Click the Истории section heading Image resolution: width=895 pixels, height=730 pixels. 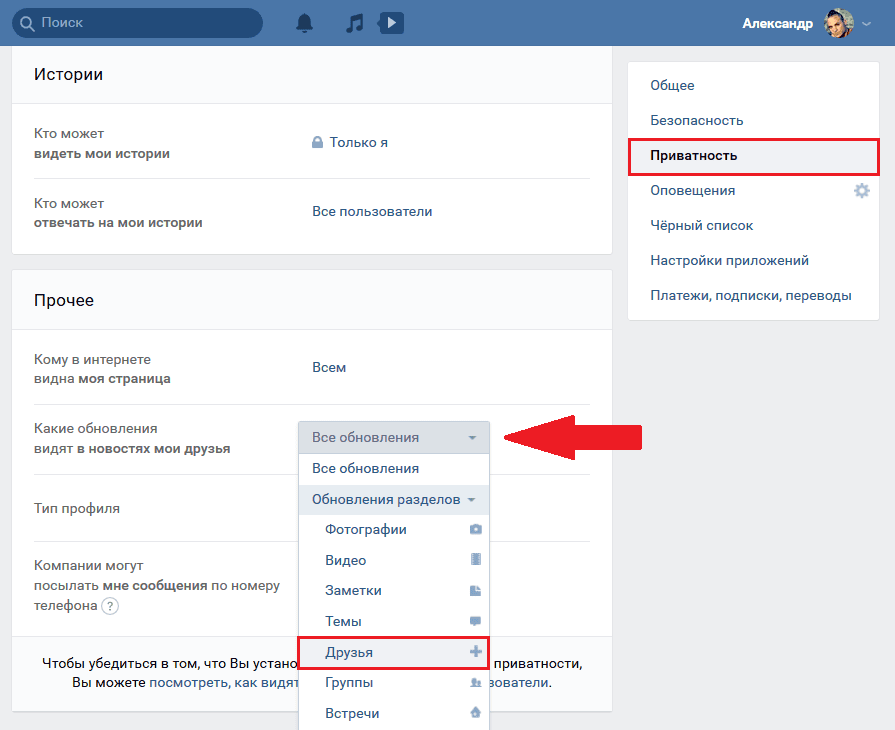pyautogui.click(x=68, y=75)
